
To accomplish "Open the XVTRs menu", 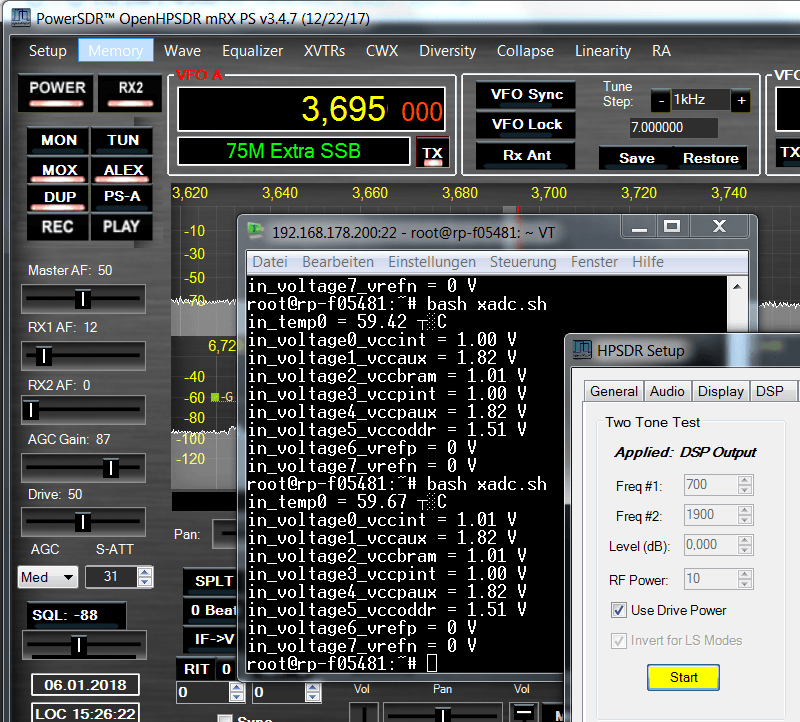I will 324,51.
